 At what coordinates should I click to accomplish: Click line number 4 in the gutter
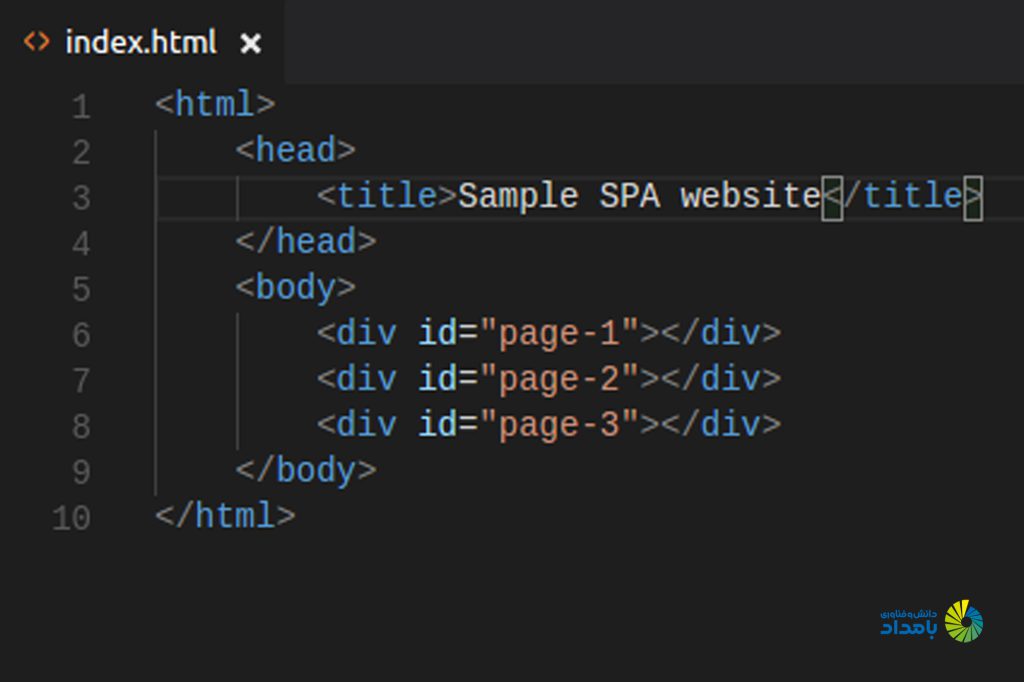[x=81, y=244]
